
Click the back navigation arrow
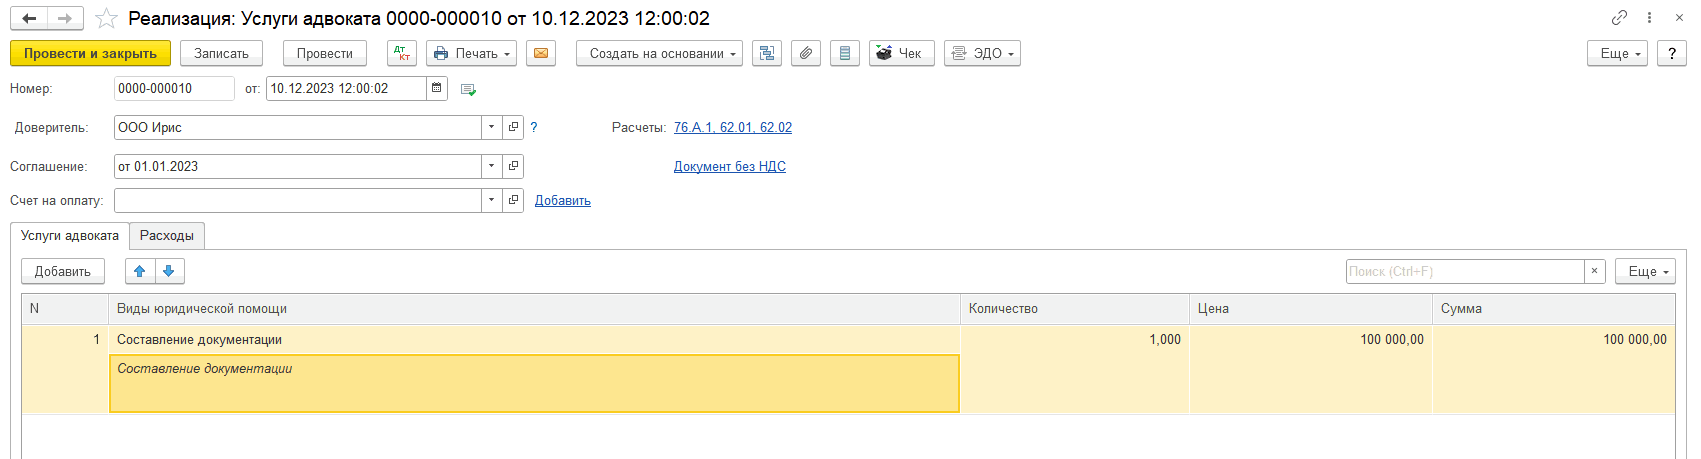pos(29,19)
